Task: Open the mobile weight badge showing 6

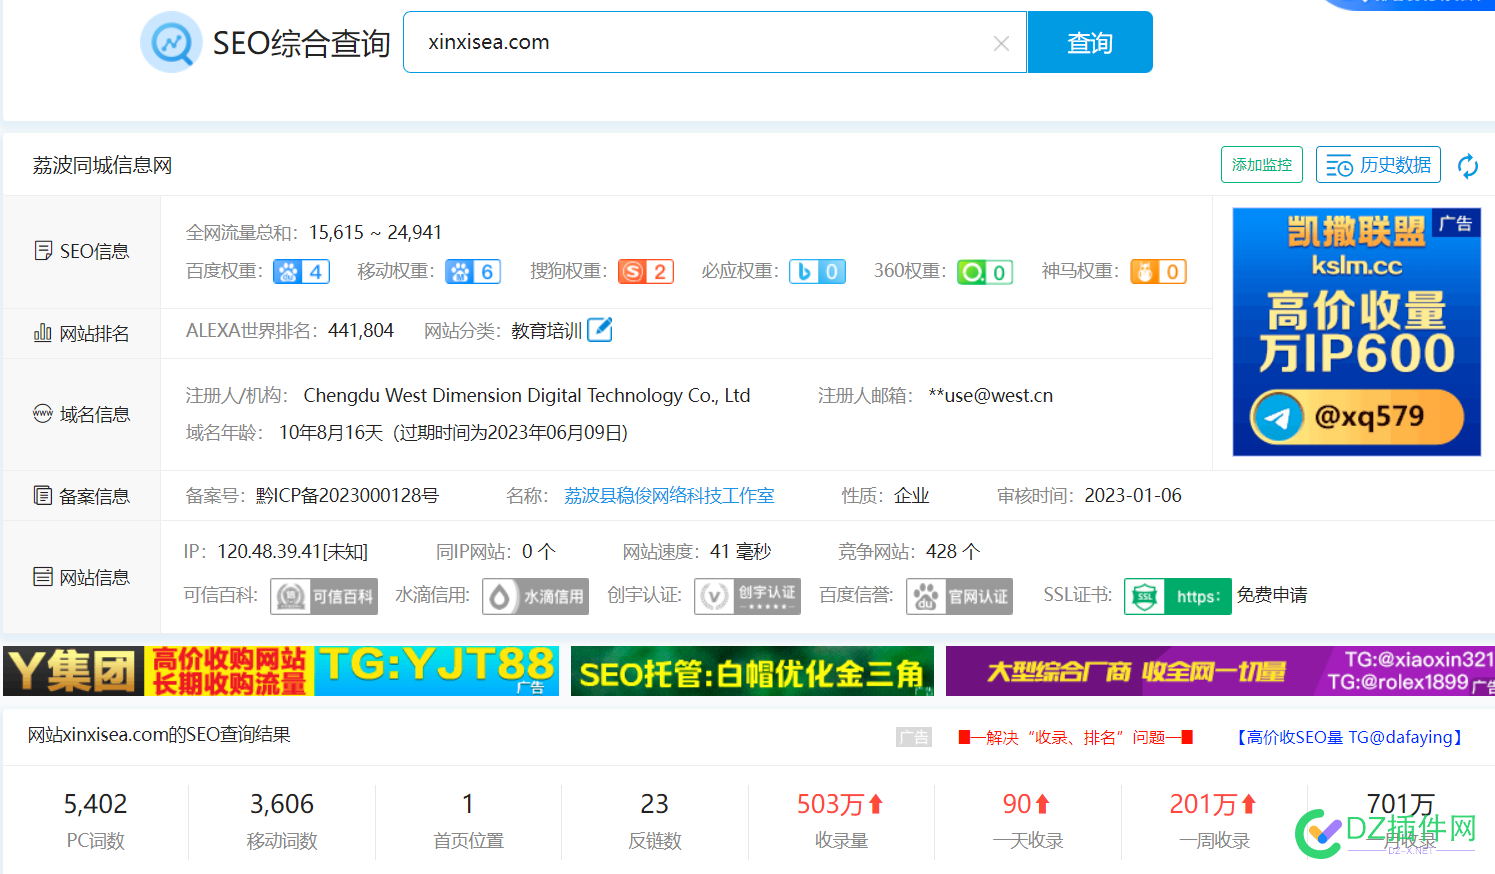Action: tap(473, 271)
